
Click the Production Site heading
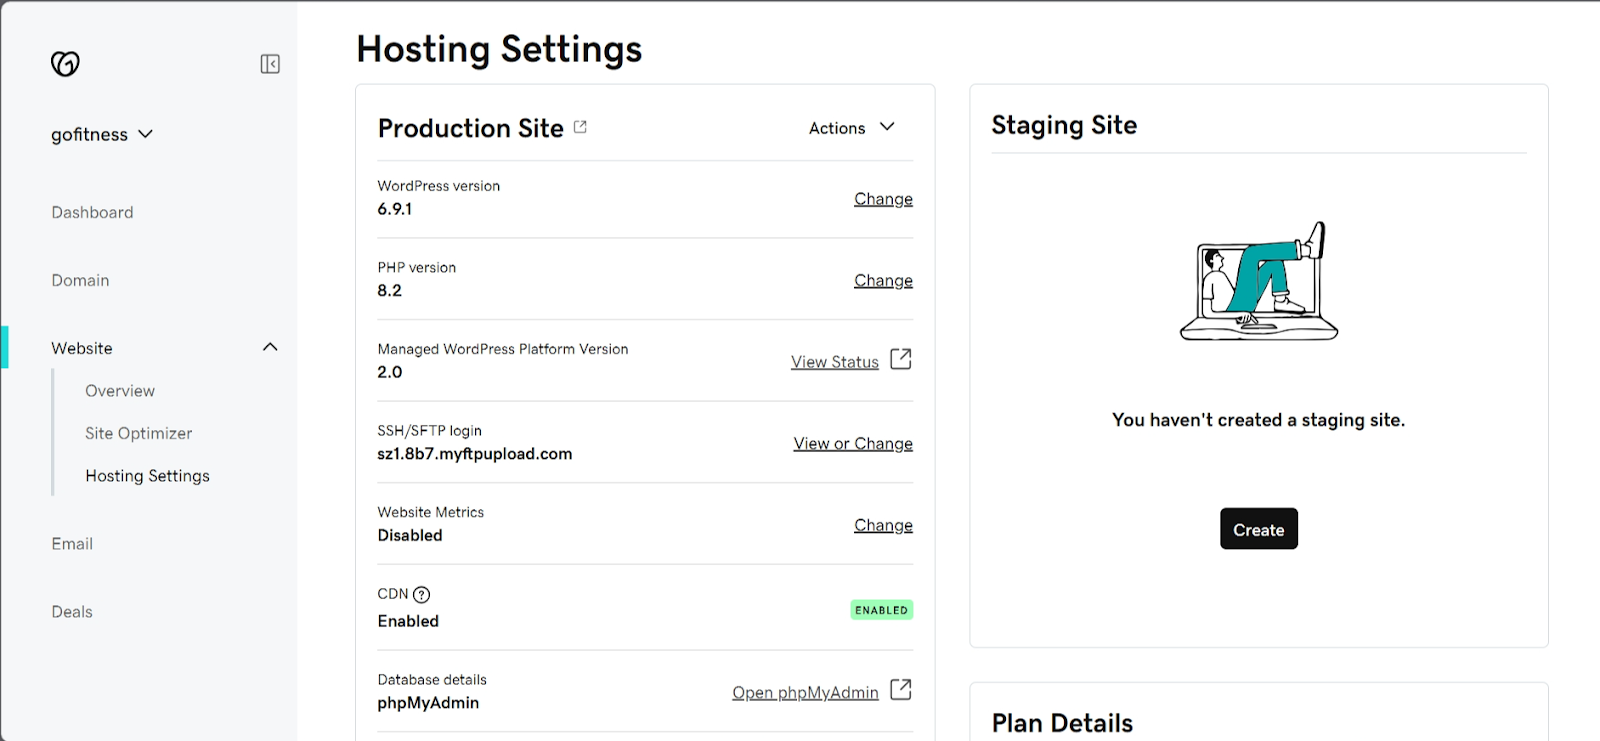471,128
